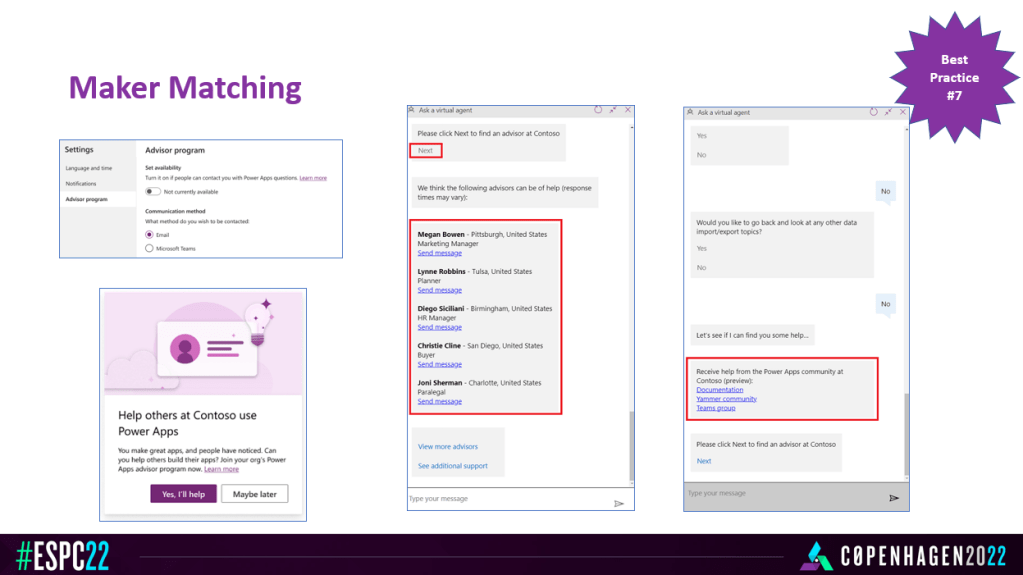The width and height of the screenshot is (1023, 575).
Task: Click the Best Practice #7 starburst badge
Action: click(x=953, y=77)
